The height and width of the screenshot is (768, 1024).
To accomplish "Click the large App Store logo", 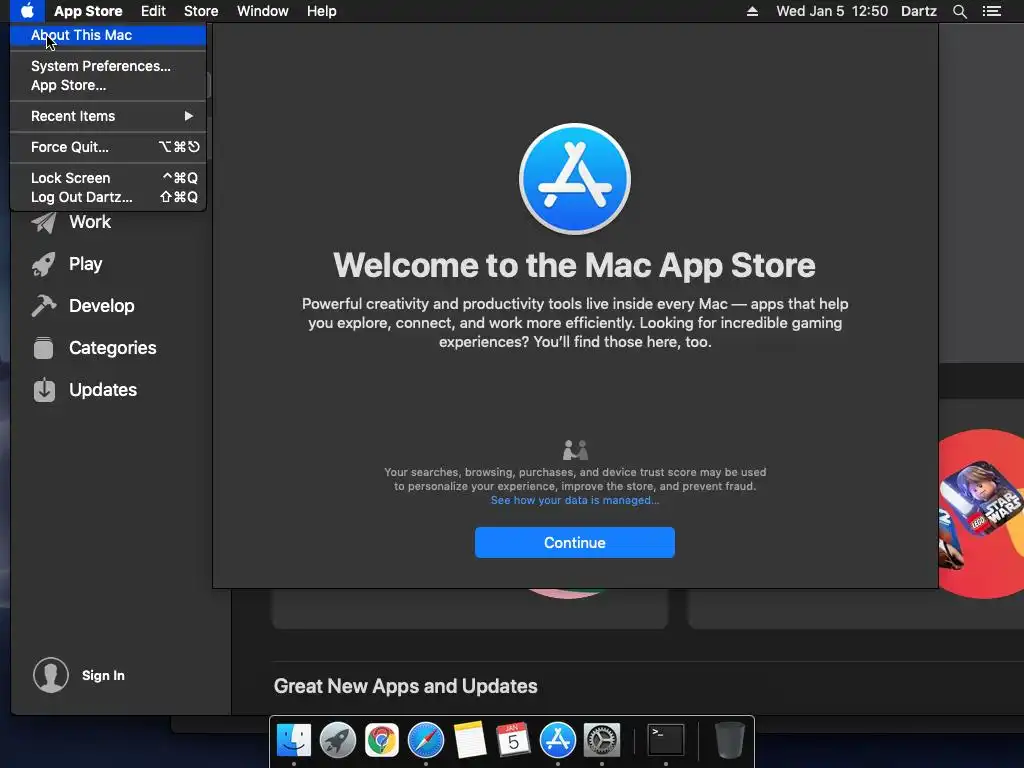I will 575,178.
